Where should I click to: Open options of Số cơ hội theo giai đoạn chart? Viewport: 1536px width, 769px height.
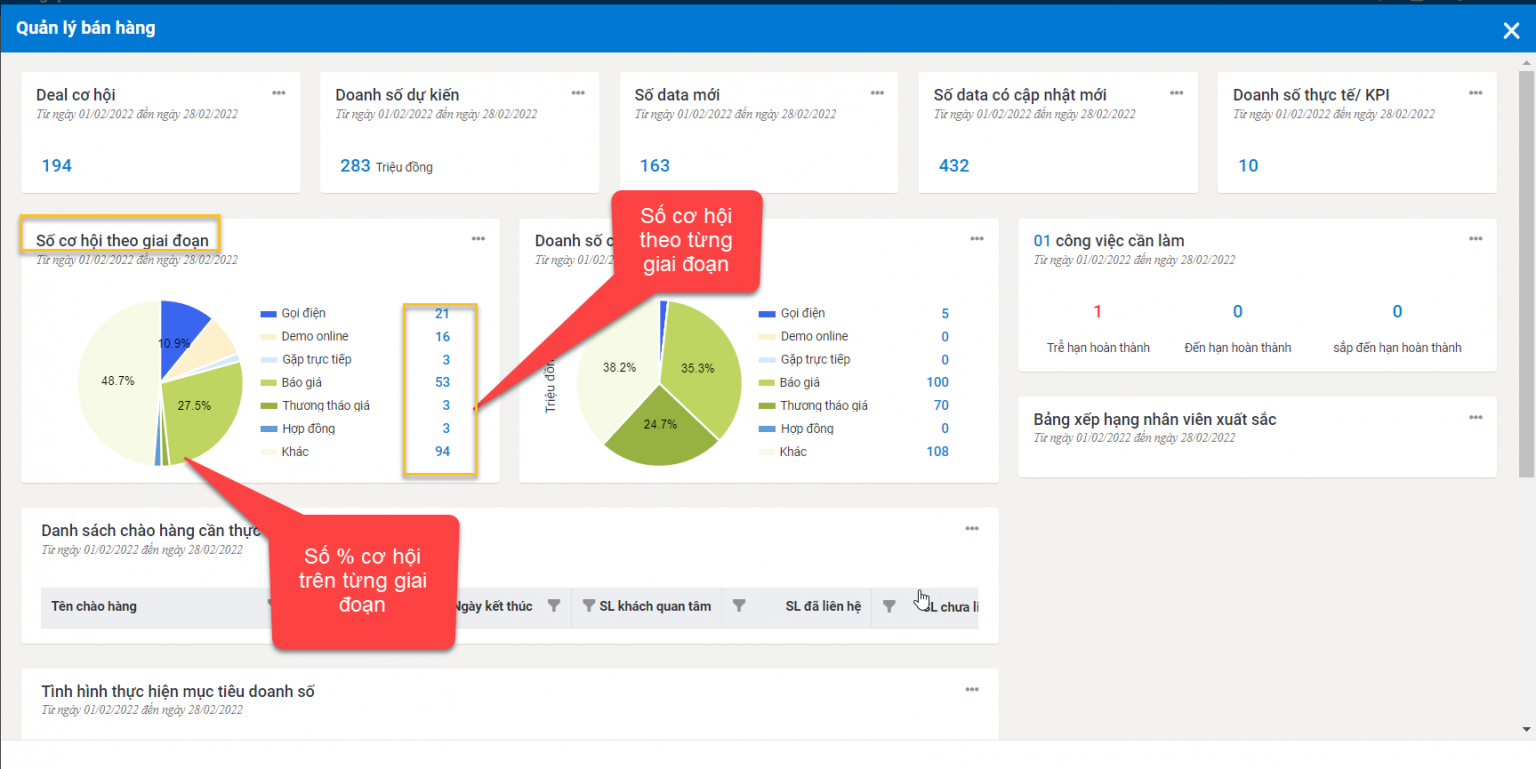(478, 238)
